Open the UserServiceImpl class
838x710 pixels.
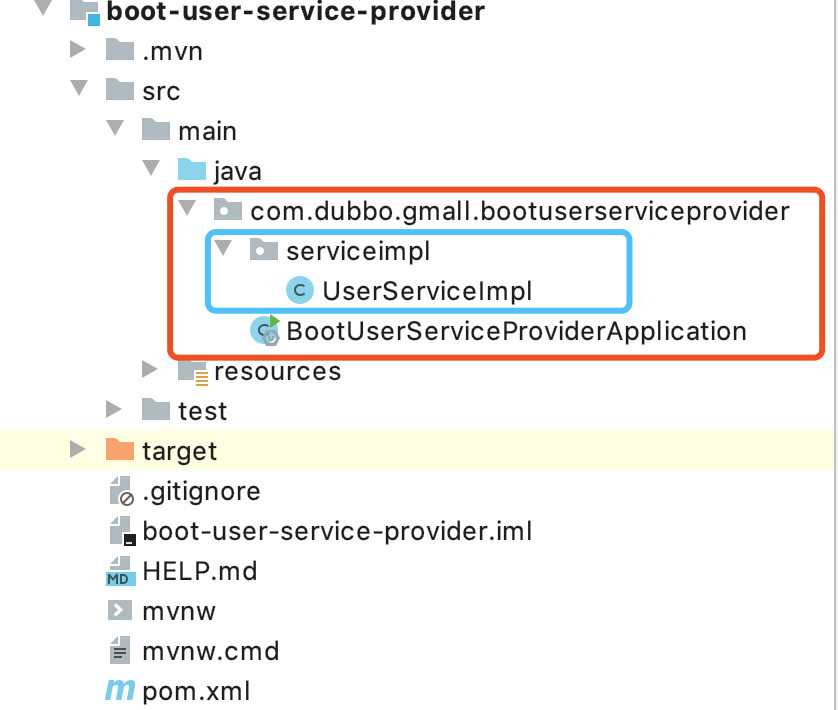click(427, 291)
